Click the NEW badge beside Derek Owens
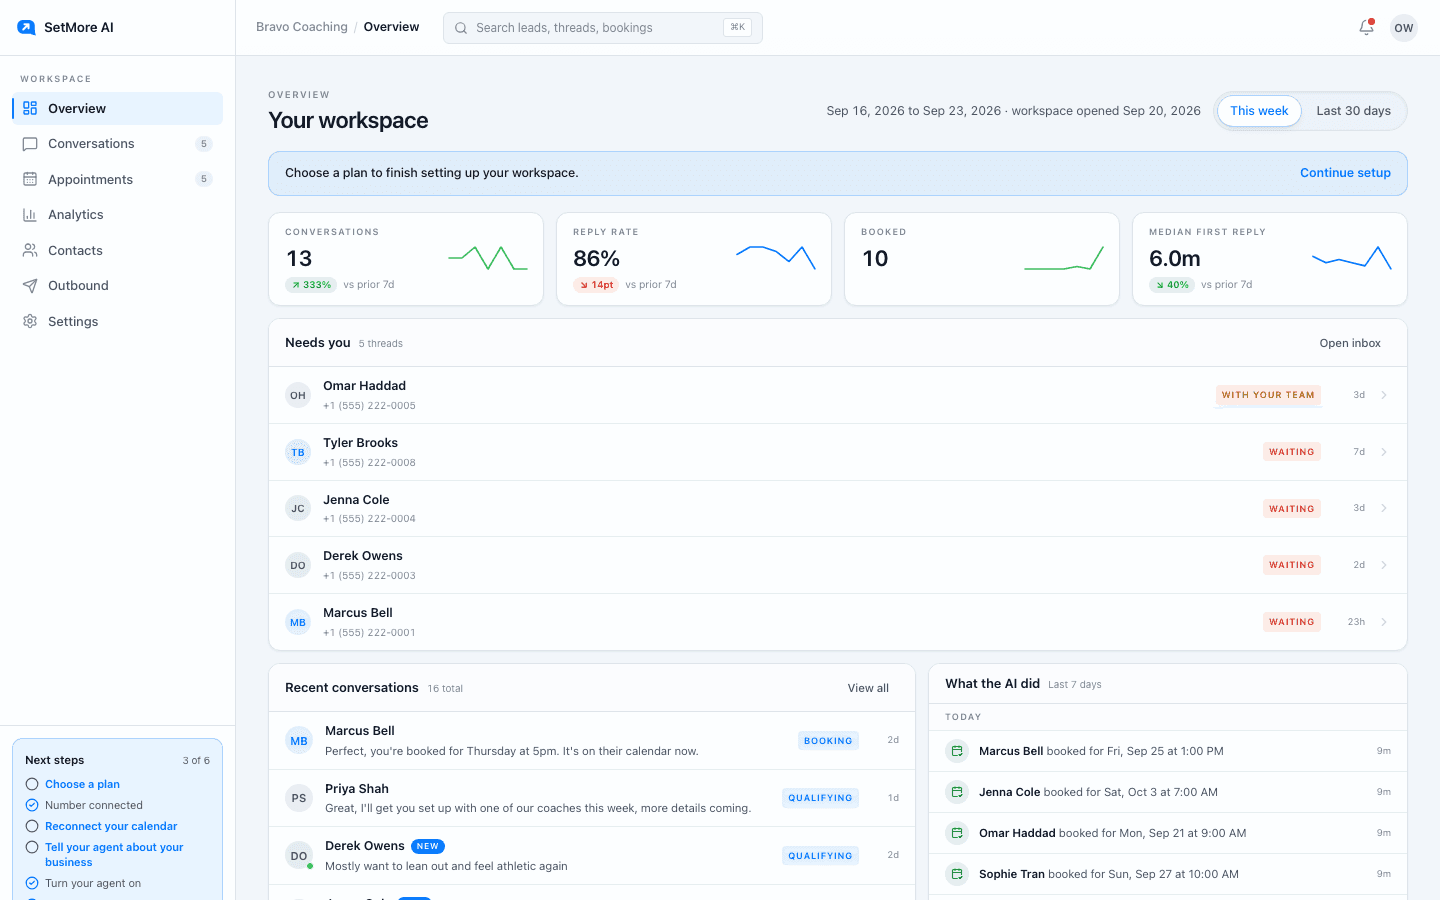1440x900 pixels. (x=428, y=846)
